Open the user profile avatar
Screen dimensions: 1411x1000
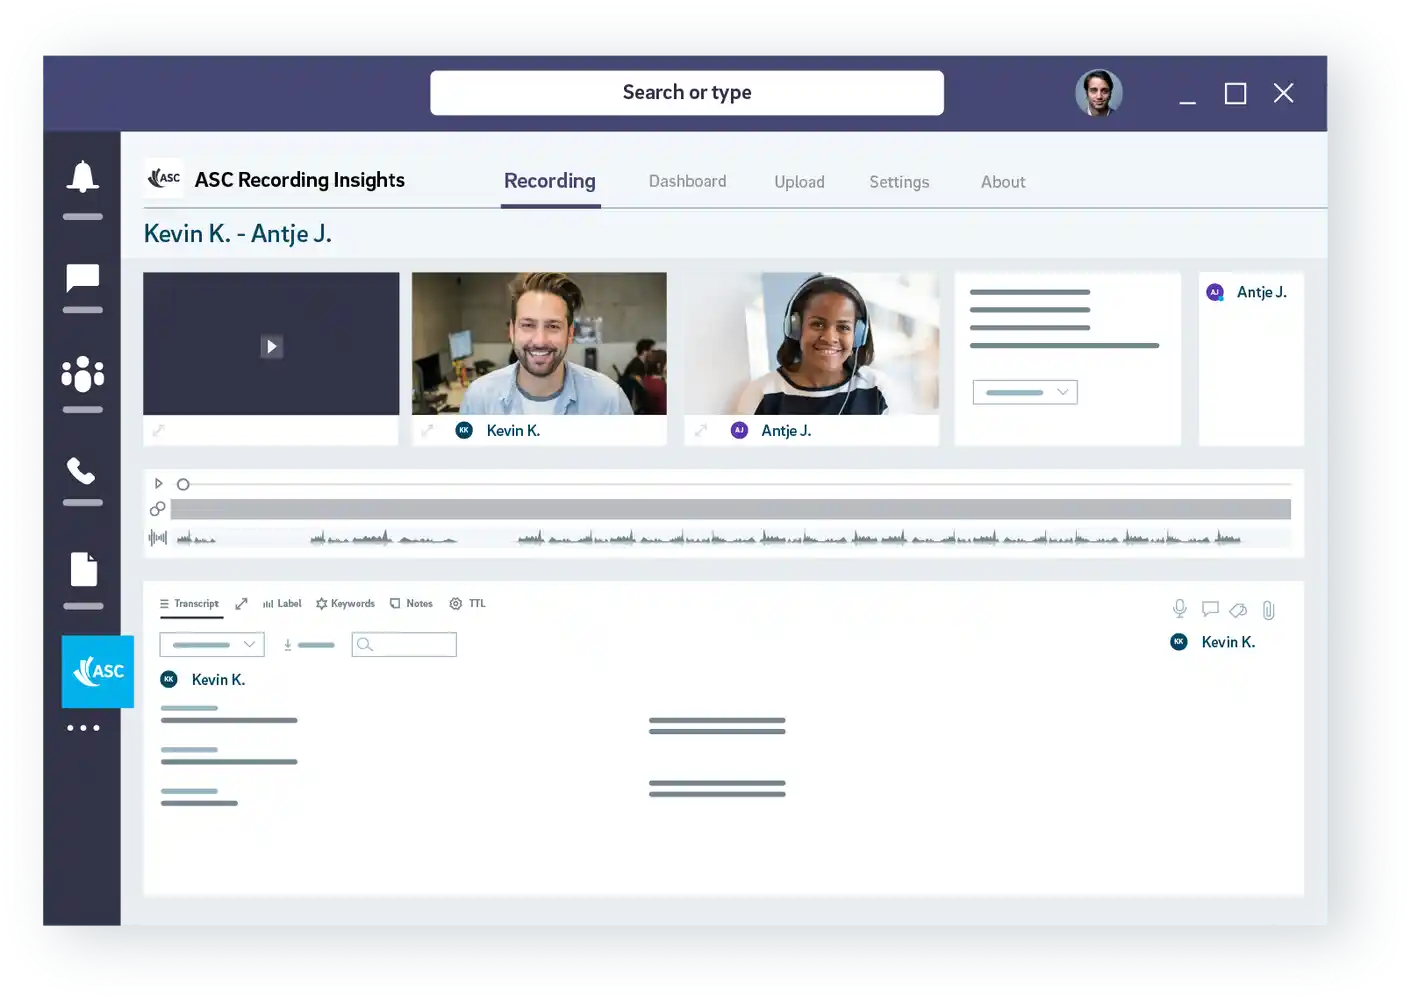1099,93
